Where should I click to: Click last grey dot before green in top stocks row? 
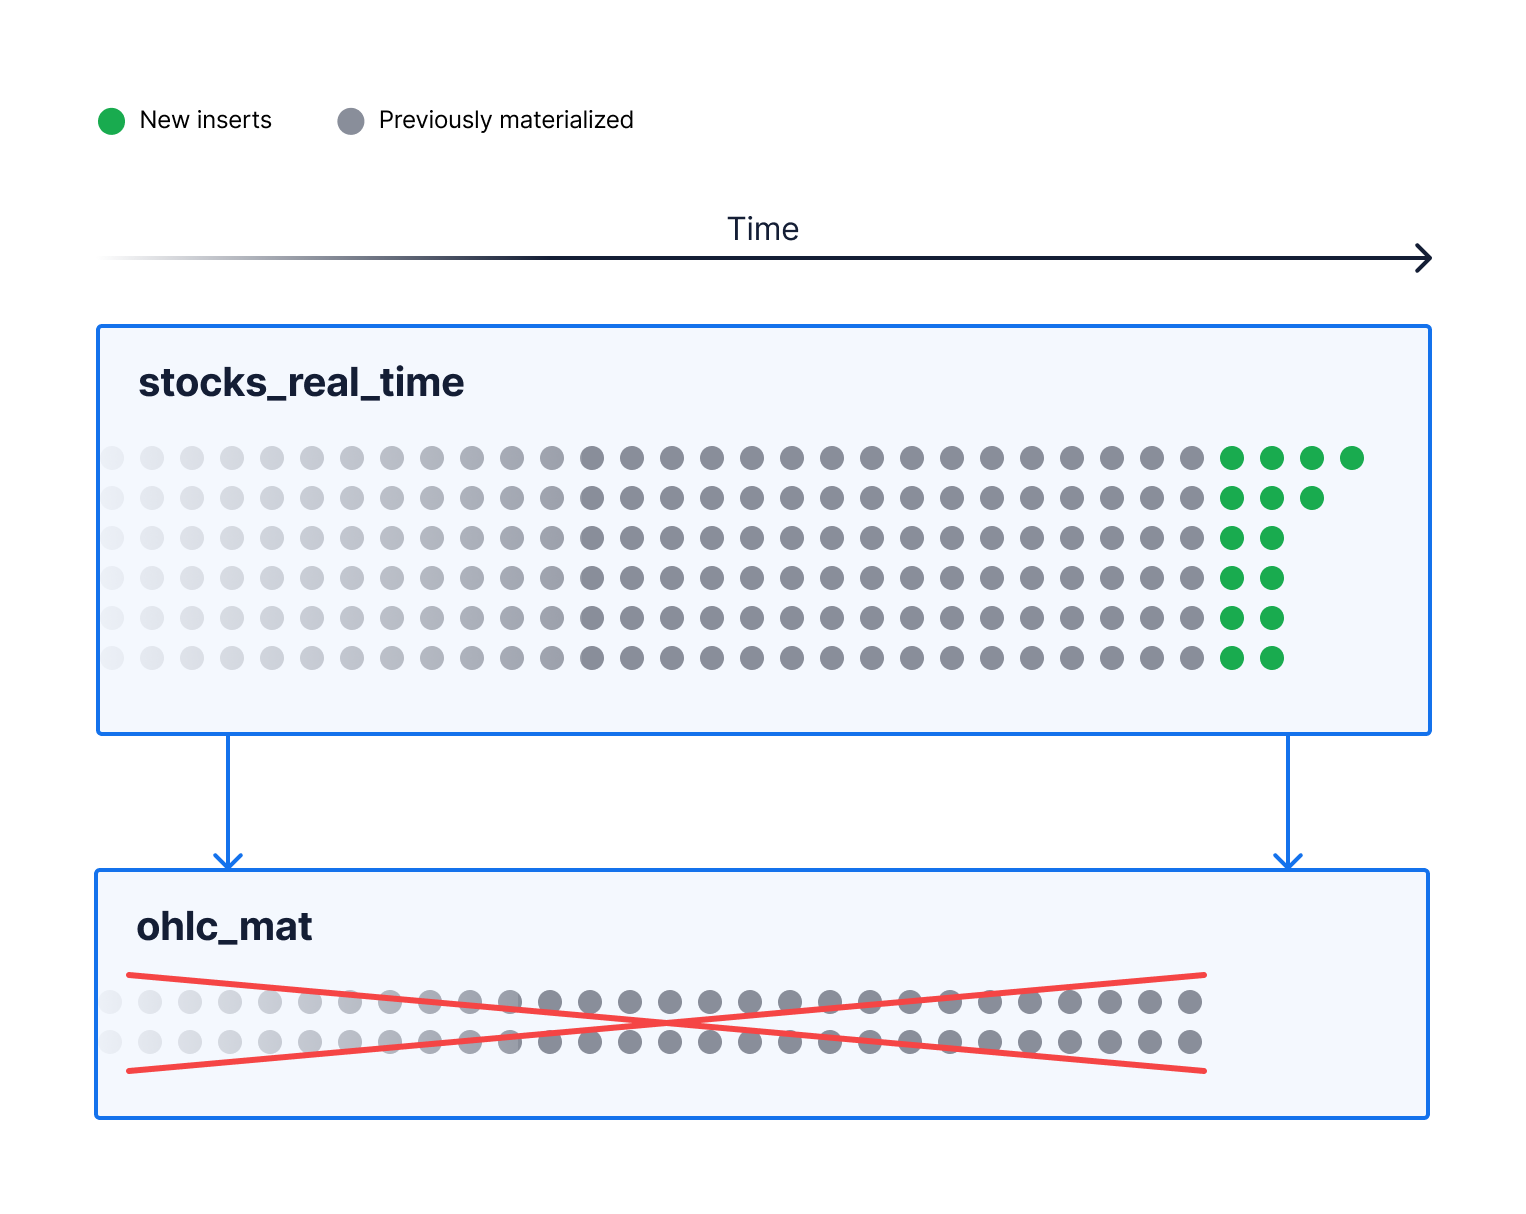(x=1192, y=458)
